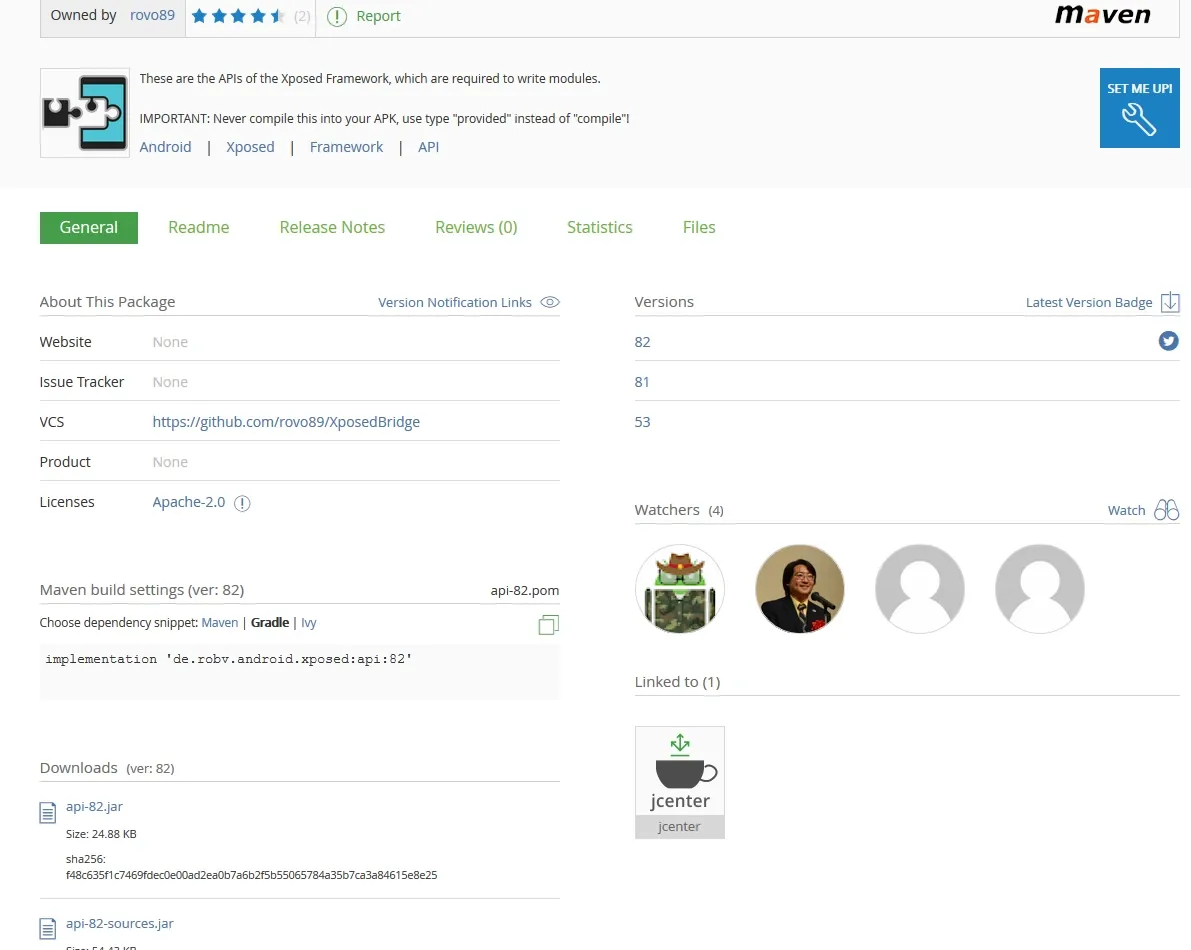
Task: Download the api-82.jar file
Action: coord(94,806)
